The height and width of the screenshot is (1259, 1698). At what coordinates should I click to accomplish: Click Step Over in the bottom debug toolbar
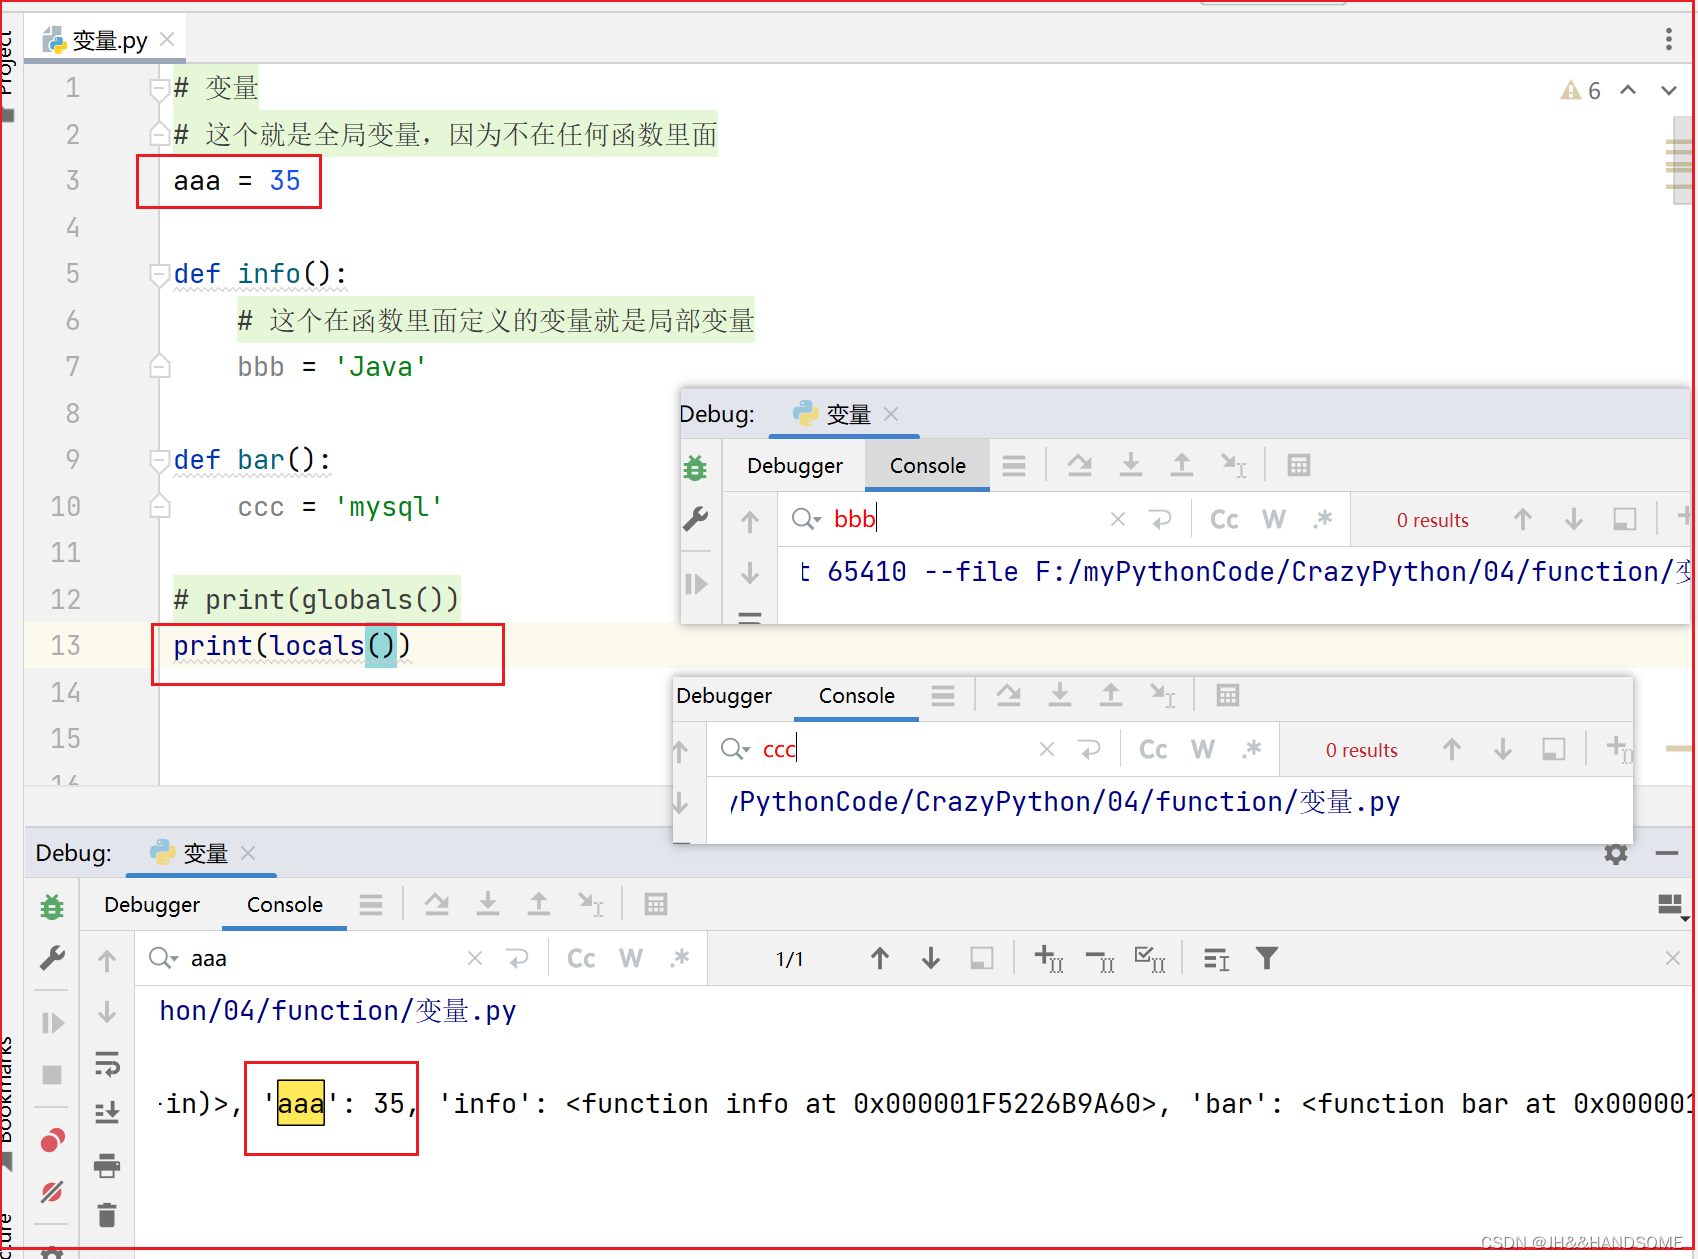[436, 905]
